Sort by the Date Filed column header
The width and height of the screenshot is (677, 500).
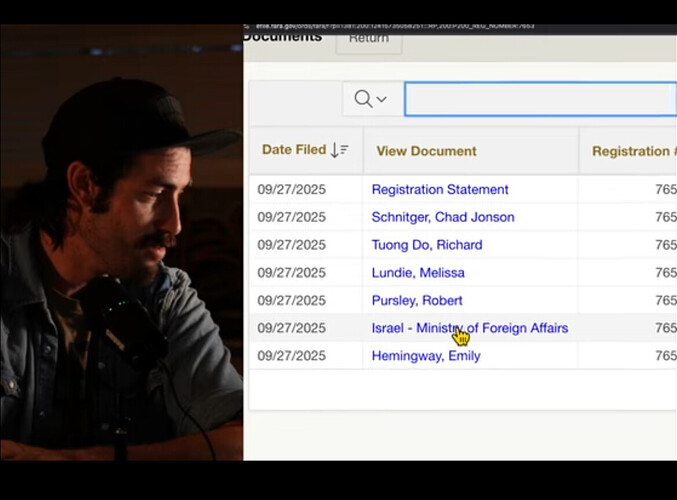pos(294,150)
